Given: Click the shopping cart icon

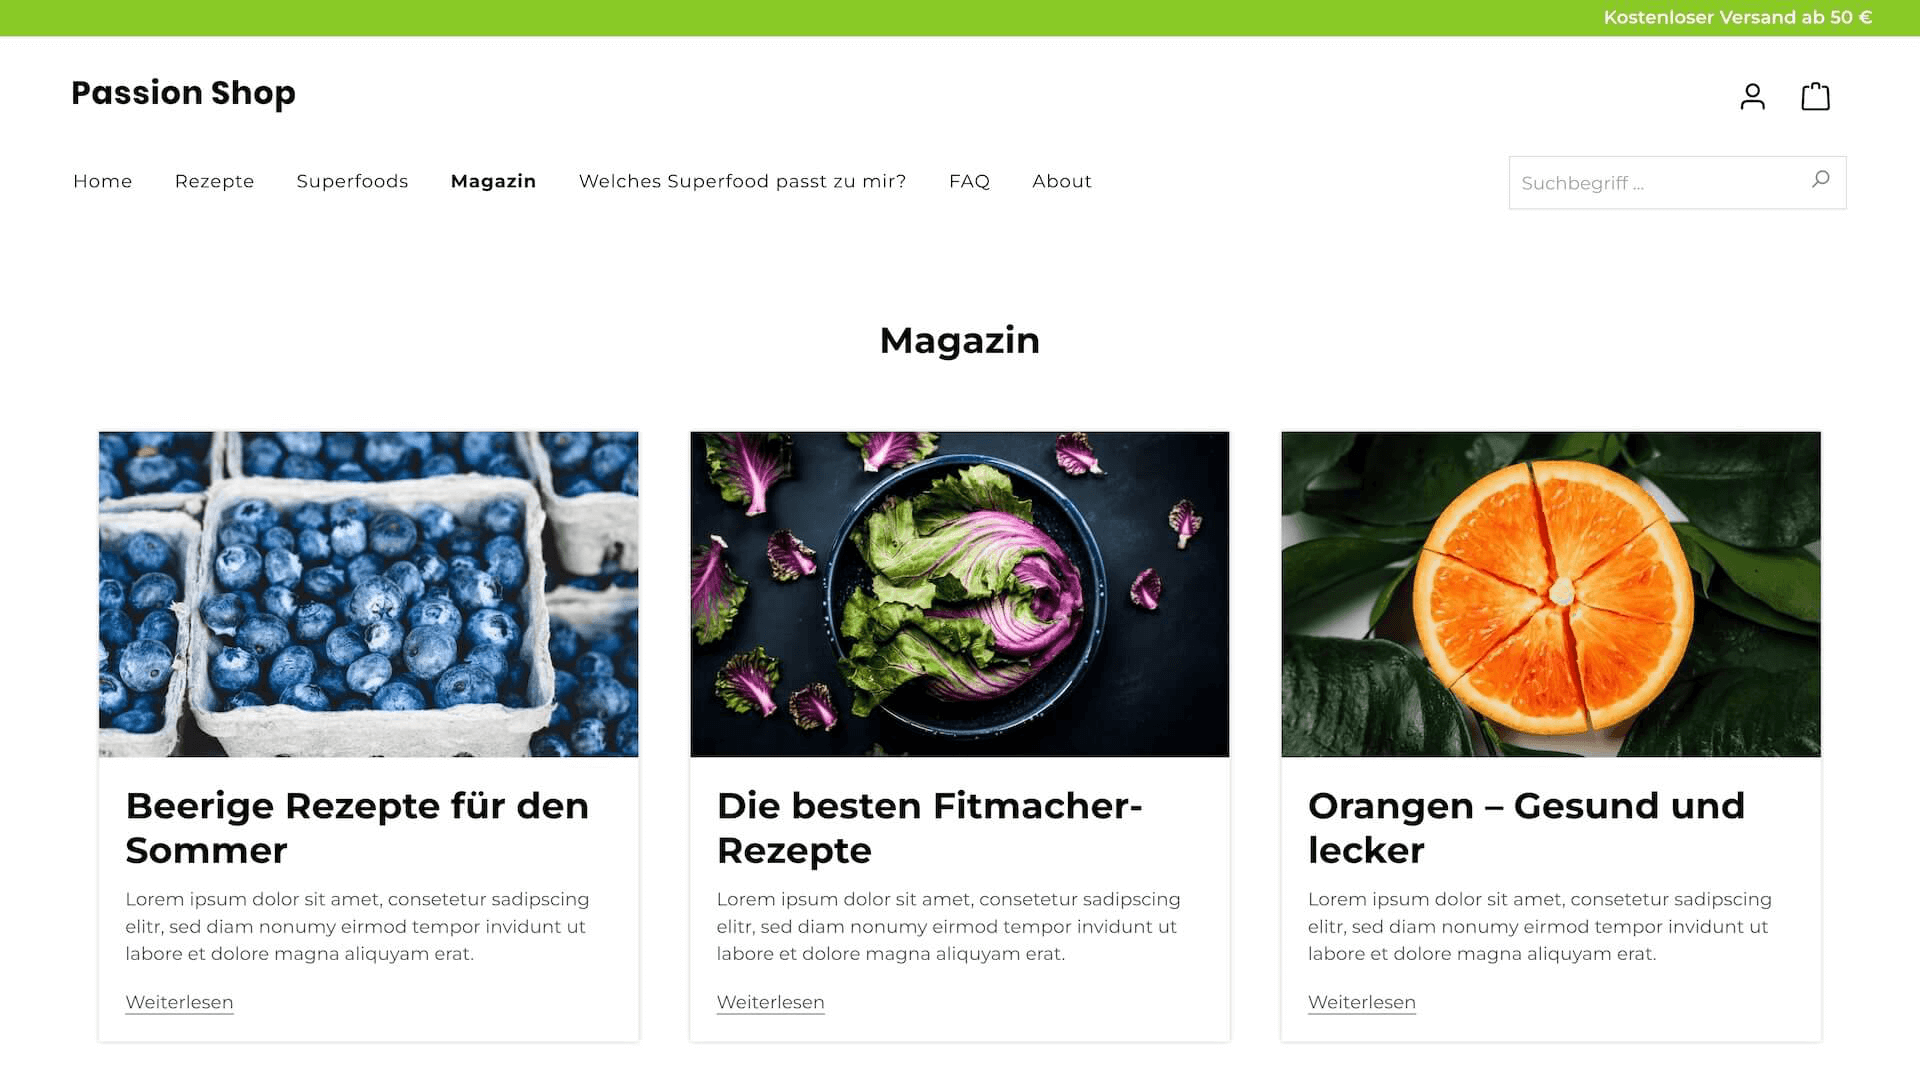Looking at the screenshot, I should (1816, 95).
